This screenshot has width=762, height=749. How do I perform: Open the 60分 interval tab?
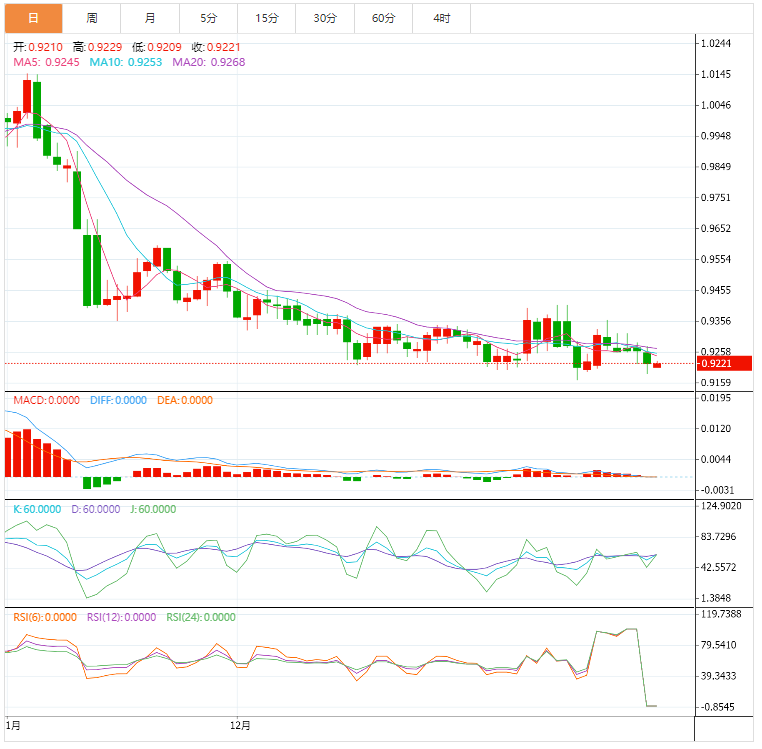383,18
